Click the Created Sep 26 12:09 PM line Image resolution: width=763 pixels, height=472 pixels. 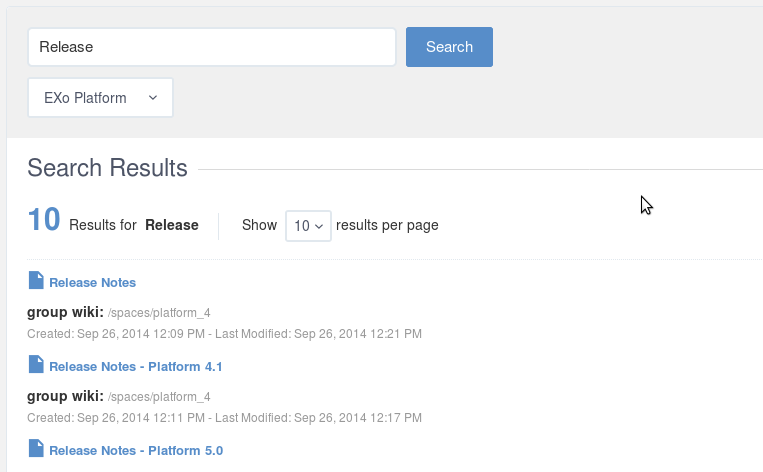pyautogui.click(x=224, y=334)
